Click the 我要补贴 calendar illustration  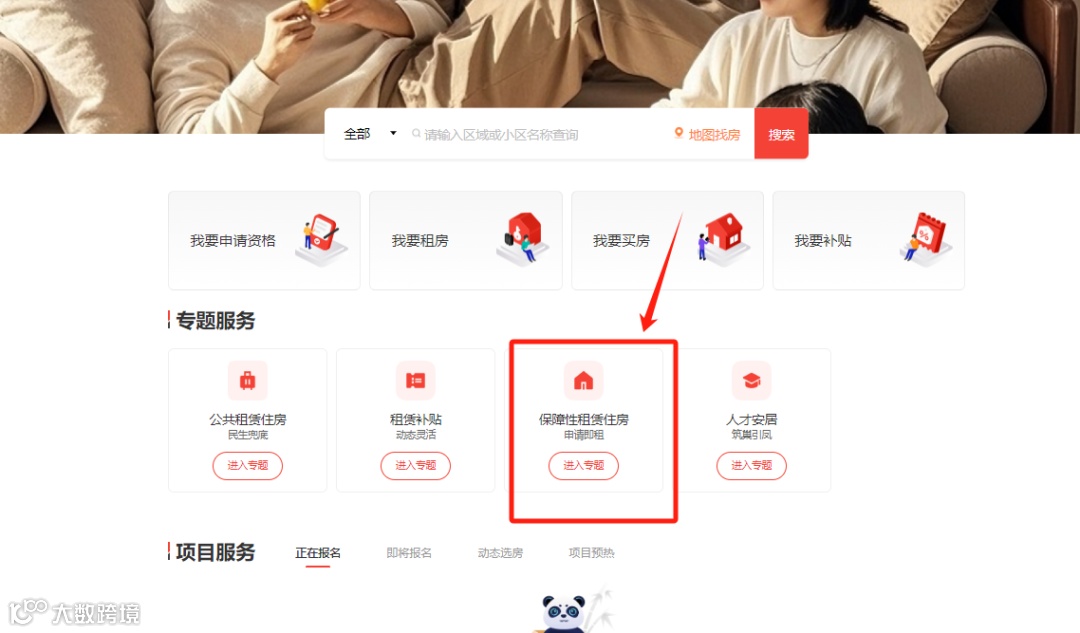tap(926, 240)
